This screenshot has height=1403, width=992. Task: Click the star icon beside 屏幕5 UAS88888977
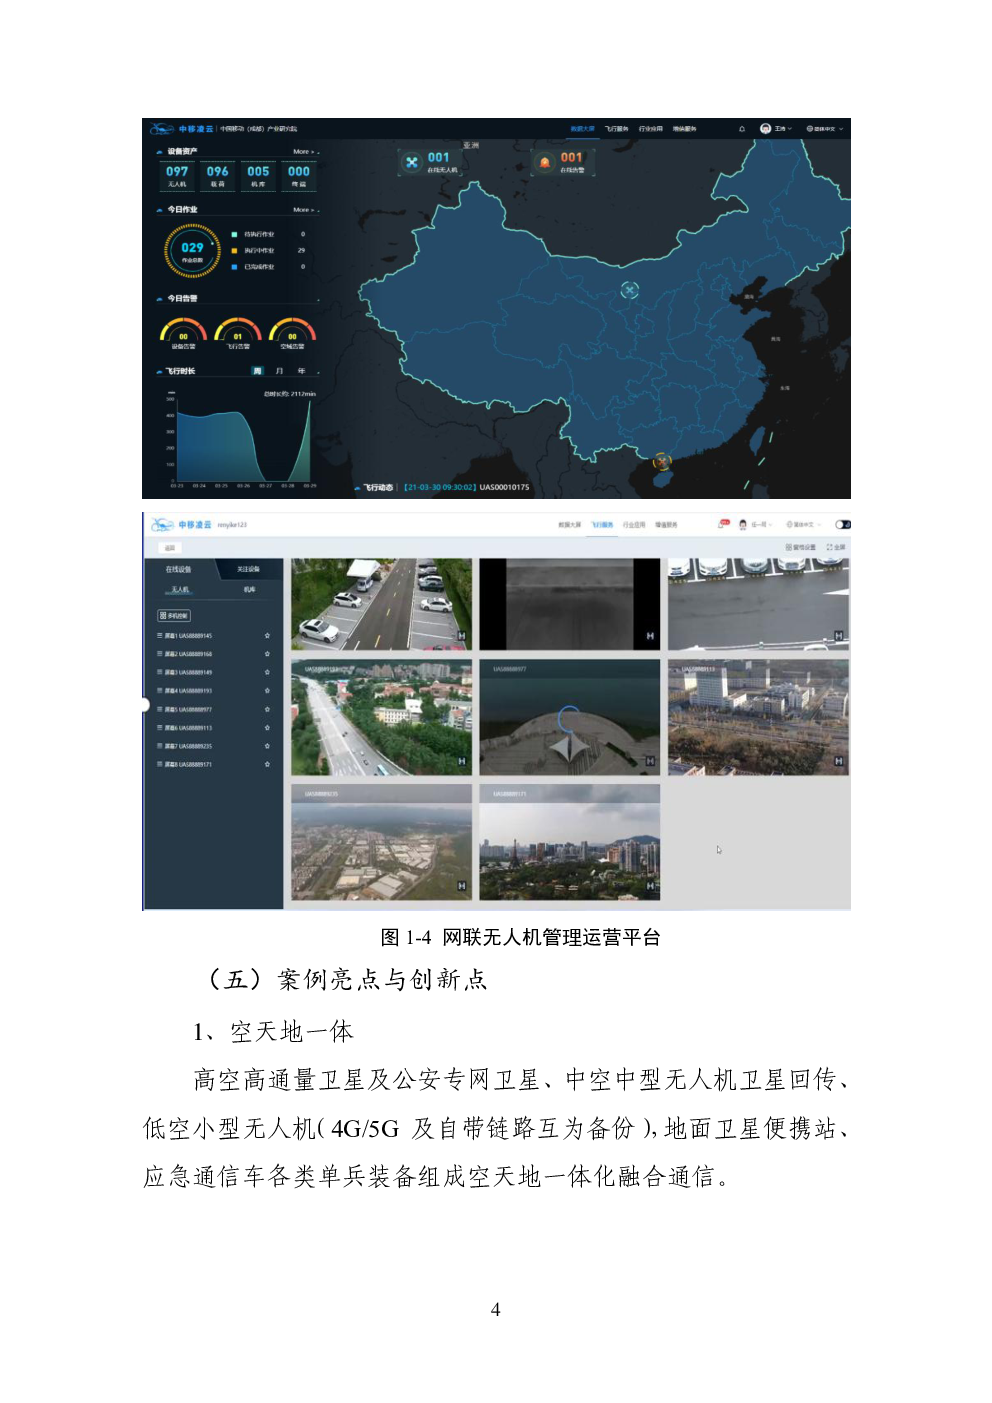coord(267,709)
